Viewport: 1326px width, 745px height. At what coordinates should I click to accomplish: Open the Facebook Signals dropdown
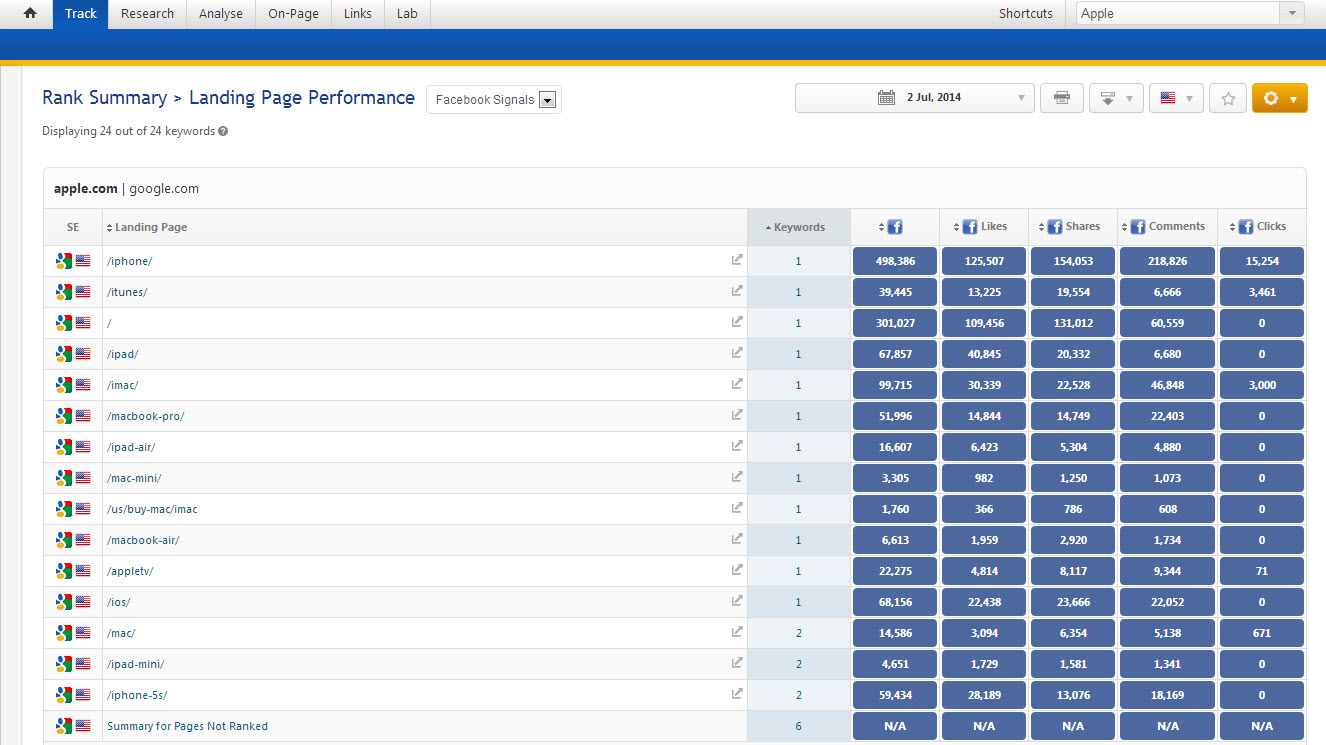tap(494, 100)
